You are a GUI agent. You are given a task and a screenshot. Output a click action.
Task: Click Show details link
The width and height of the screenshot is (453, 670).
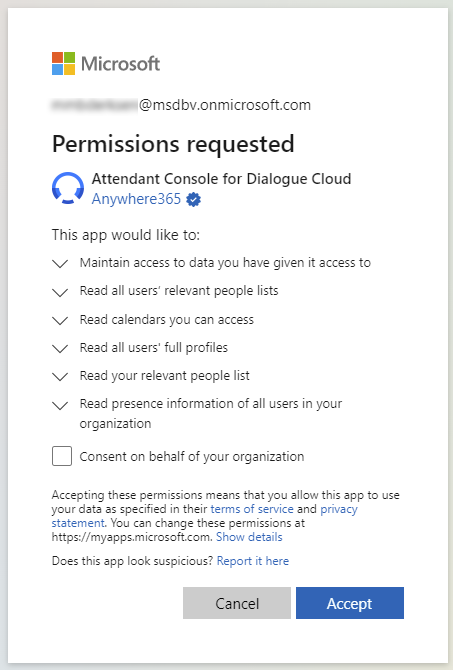[x=249, y=537]
